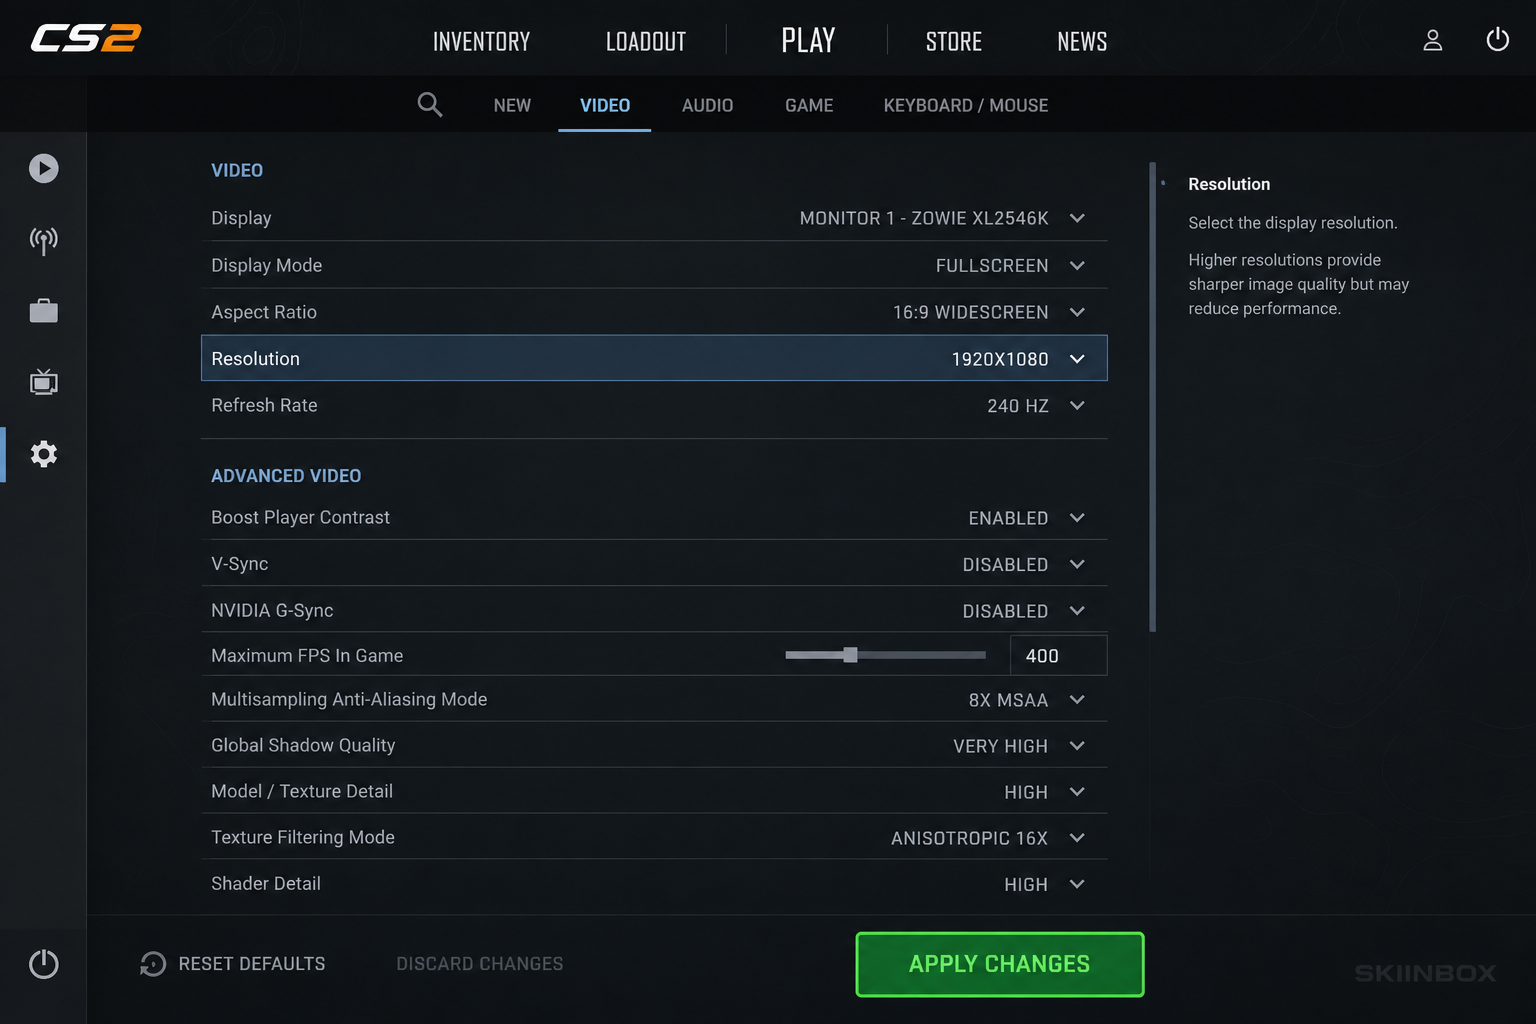1536x1024 pixels.
Task: Switch to the New settings tab
Action: 512,105
